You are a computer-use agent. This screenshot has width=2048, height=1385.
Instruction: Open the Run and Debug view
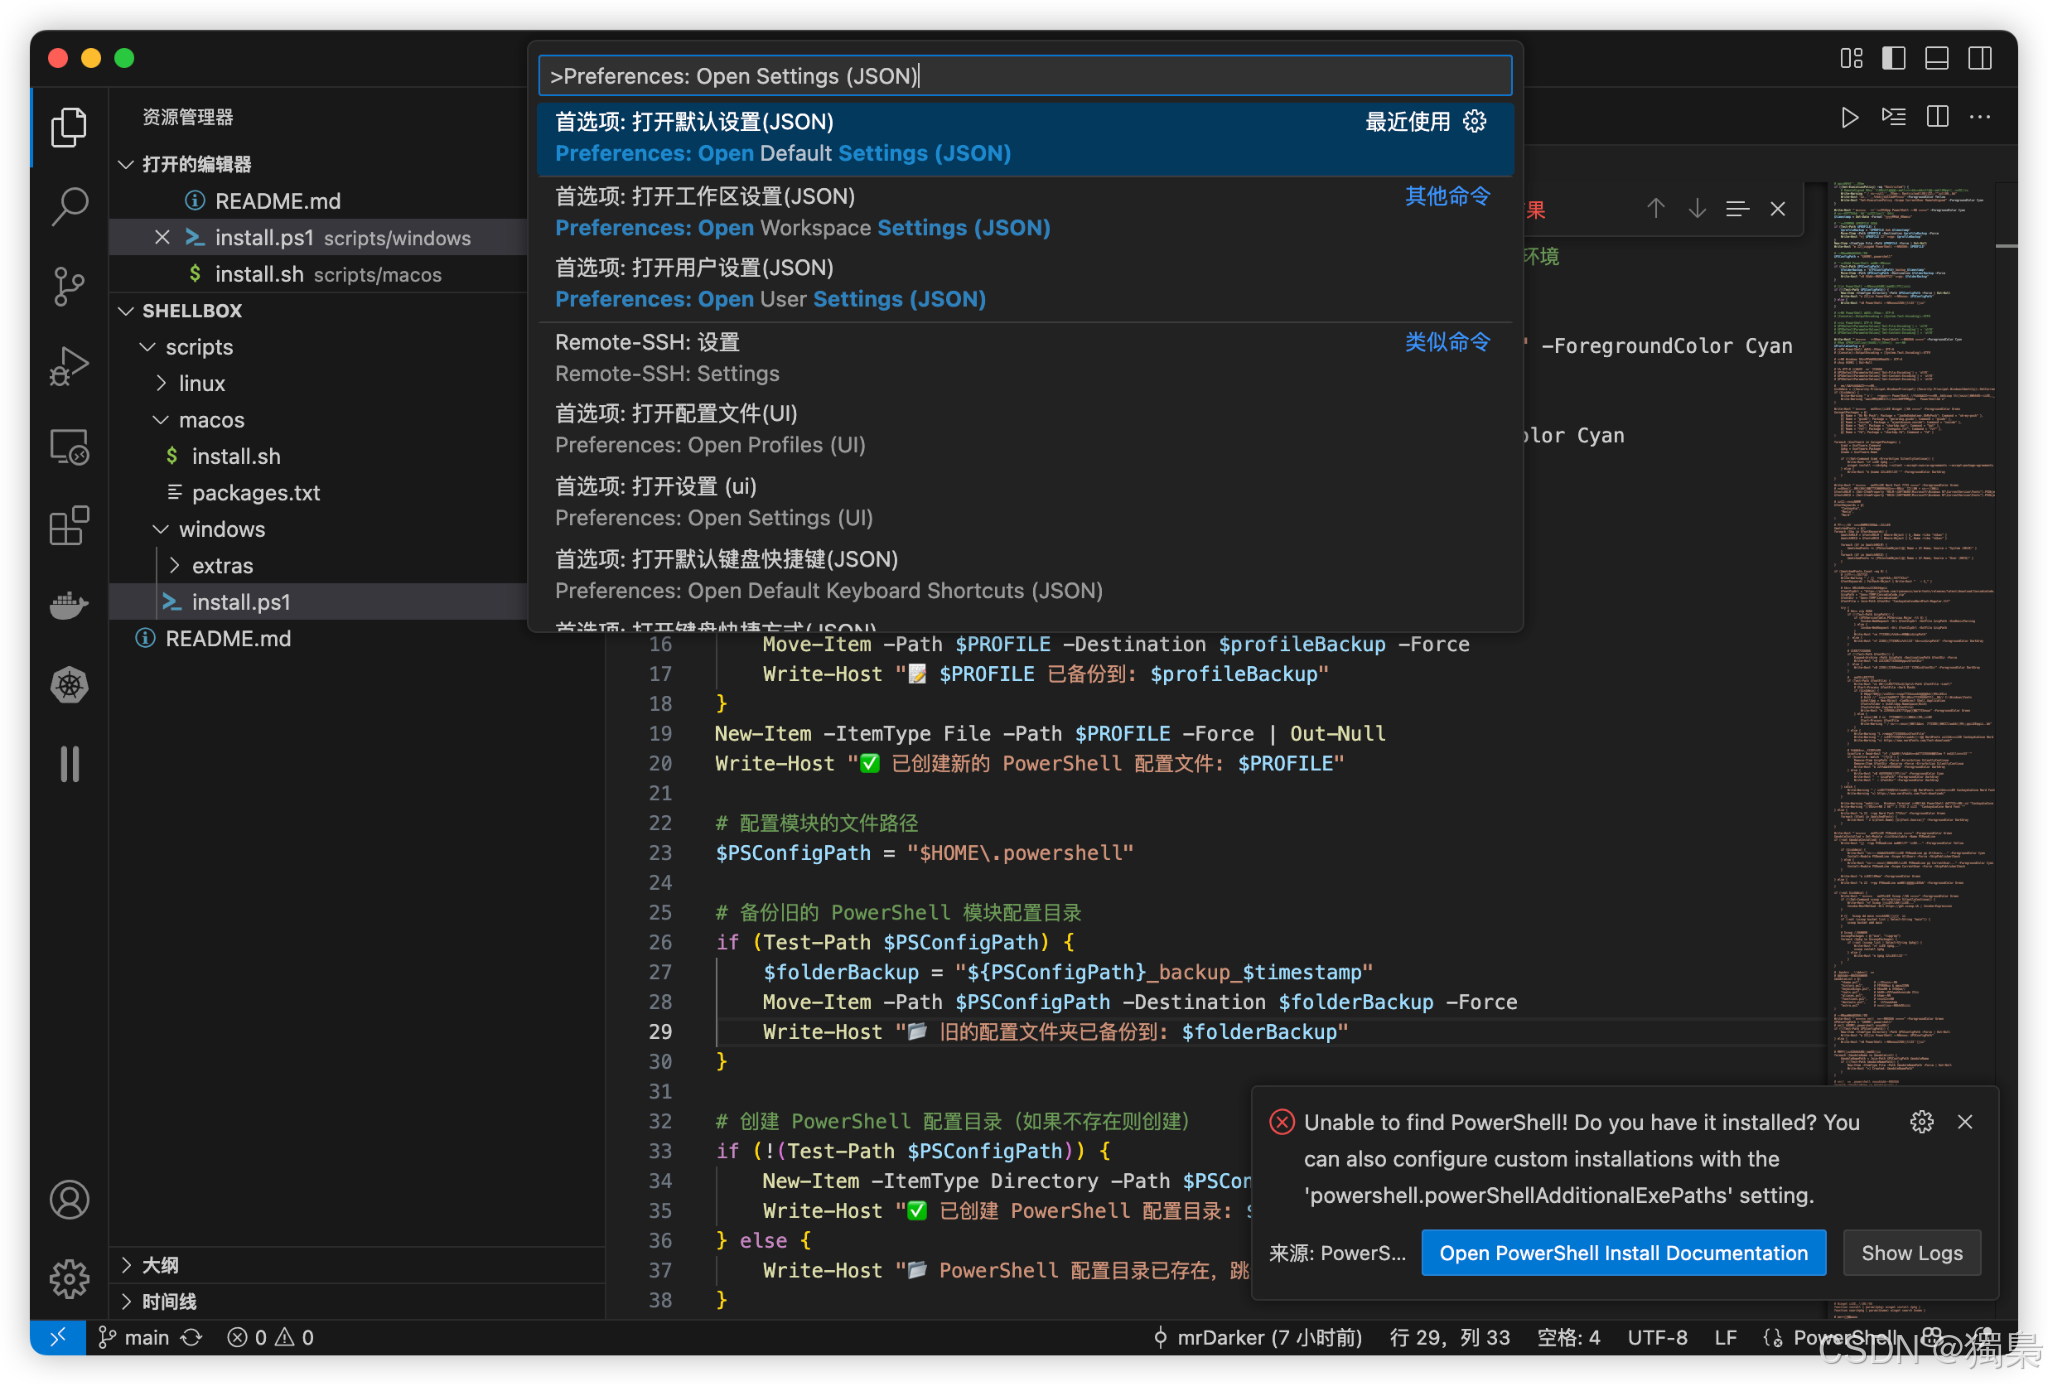[x=68, y=366]
